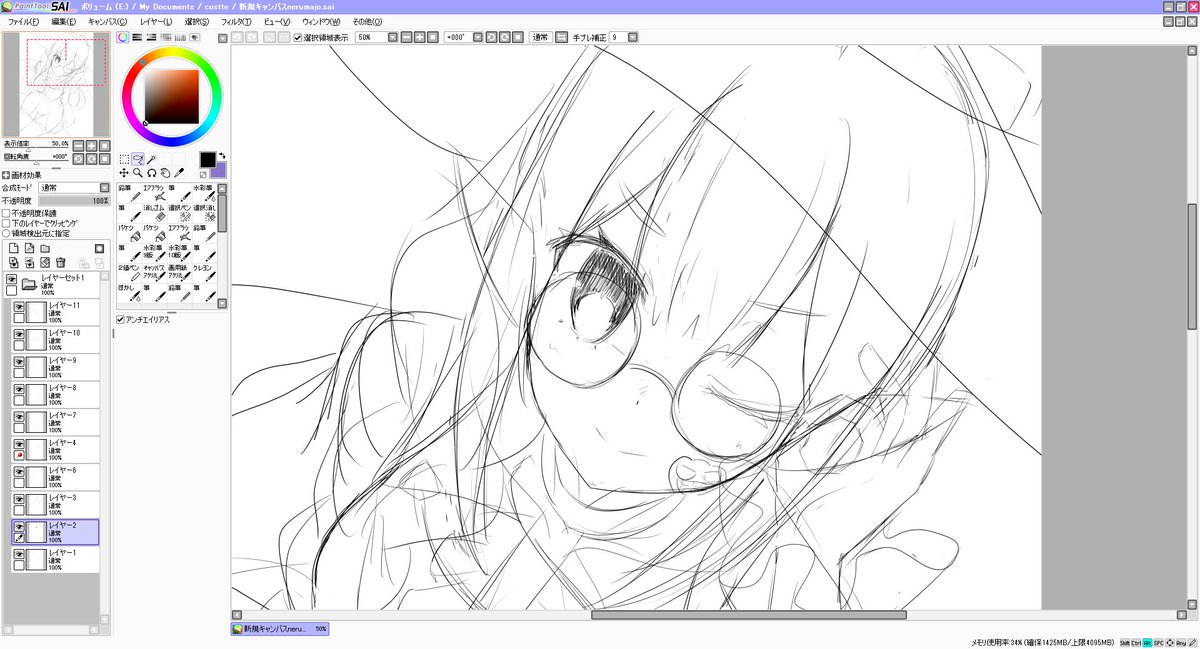Toggle 選択領域表示 checkbox in toolbar
This screenshot has width=1200, height=649.
pyautogui.click(x=297, y=37)
